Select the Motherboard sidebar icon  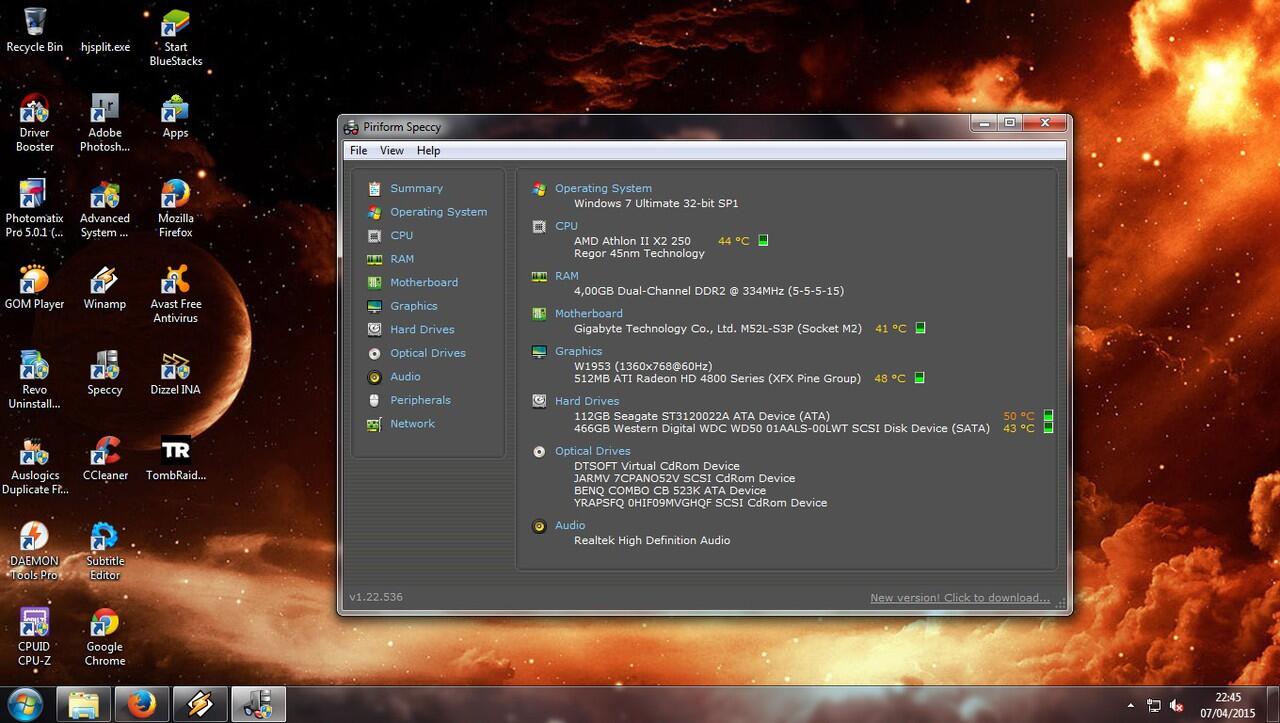click(x=374, y=283)
